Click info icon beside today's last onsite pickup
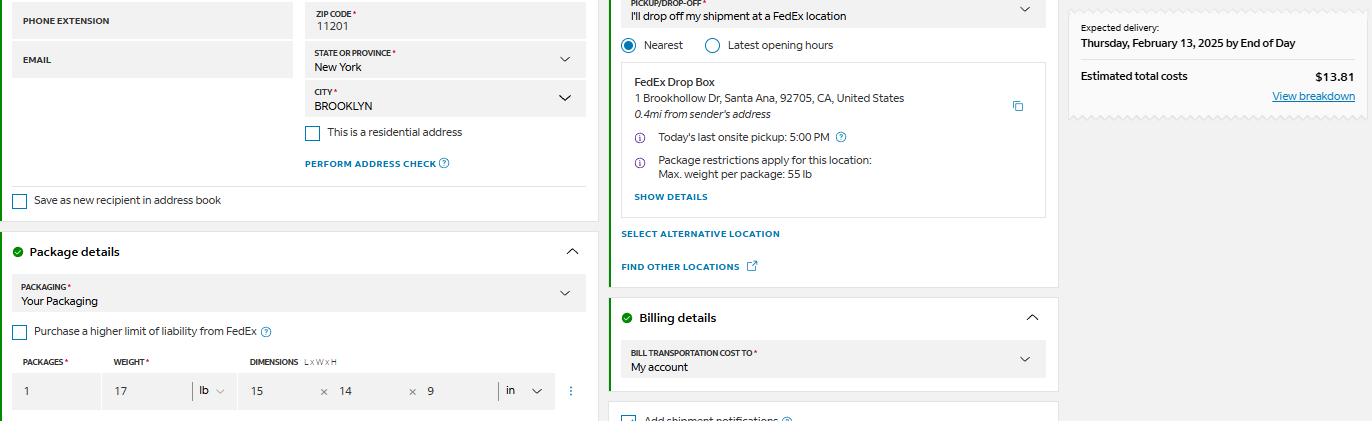Screen dimensions: 1372x421 click(x=640, y=138)
